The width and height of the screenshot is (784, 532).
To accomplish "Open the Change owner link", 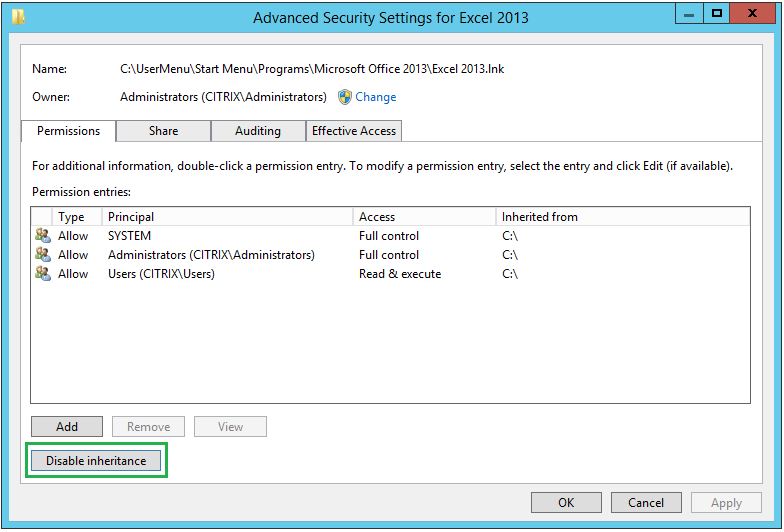I will (376, 97).
